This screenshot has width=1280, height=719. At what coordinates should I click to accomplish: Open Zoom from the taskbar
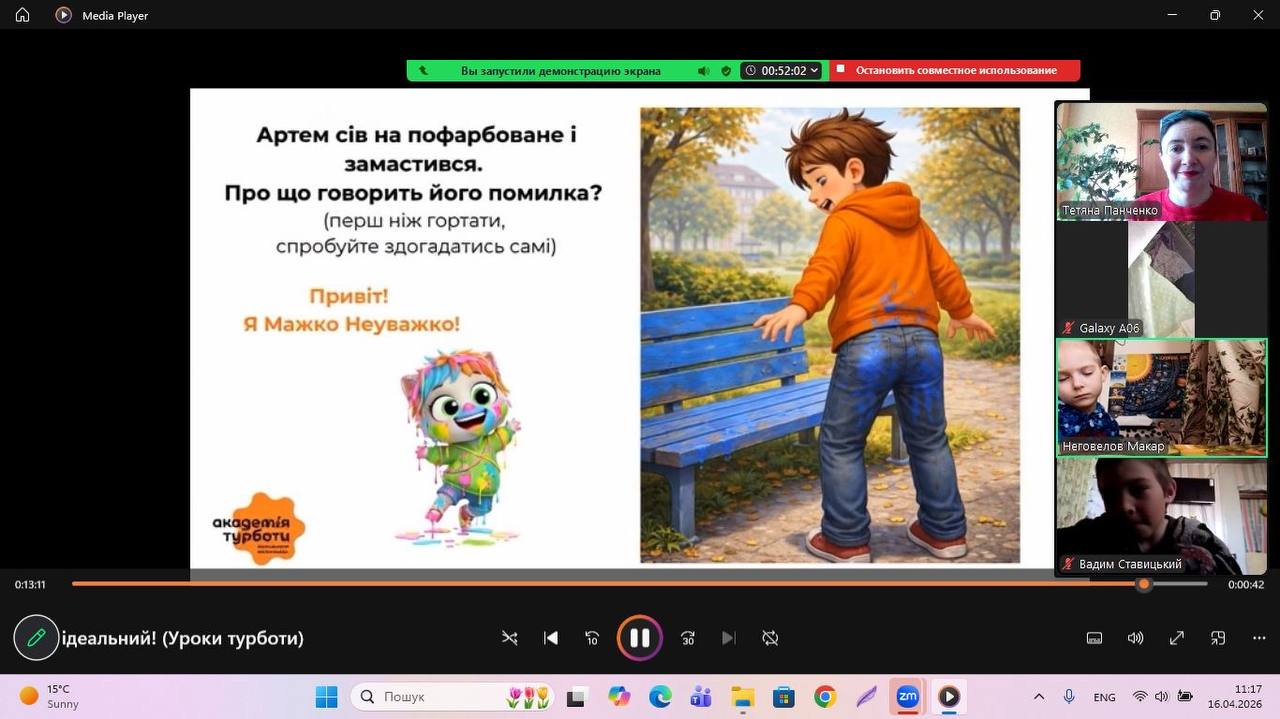(907, 697)
